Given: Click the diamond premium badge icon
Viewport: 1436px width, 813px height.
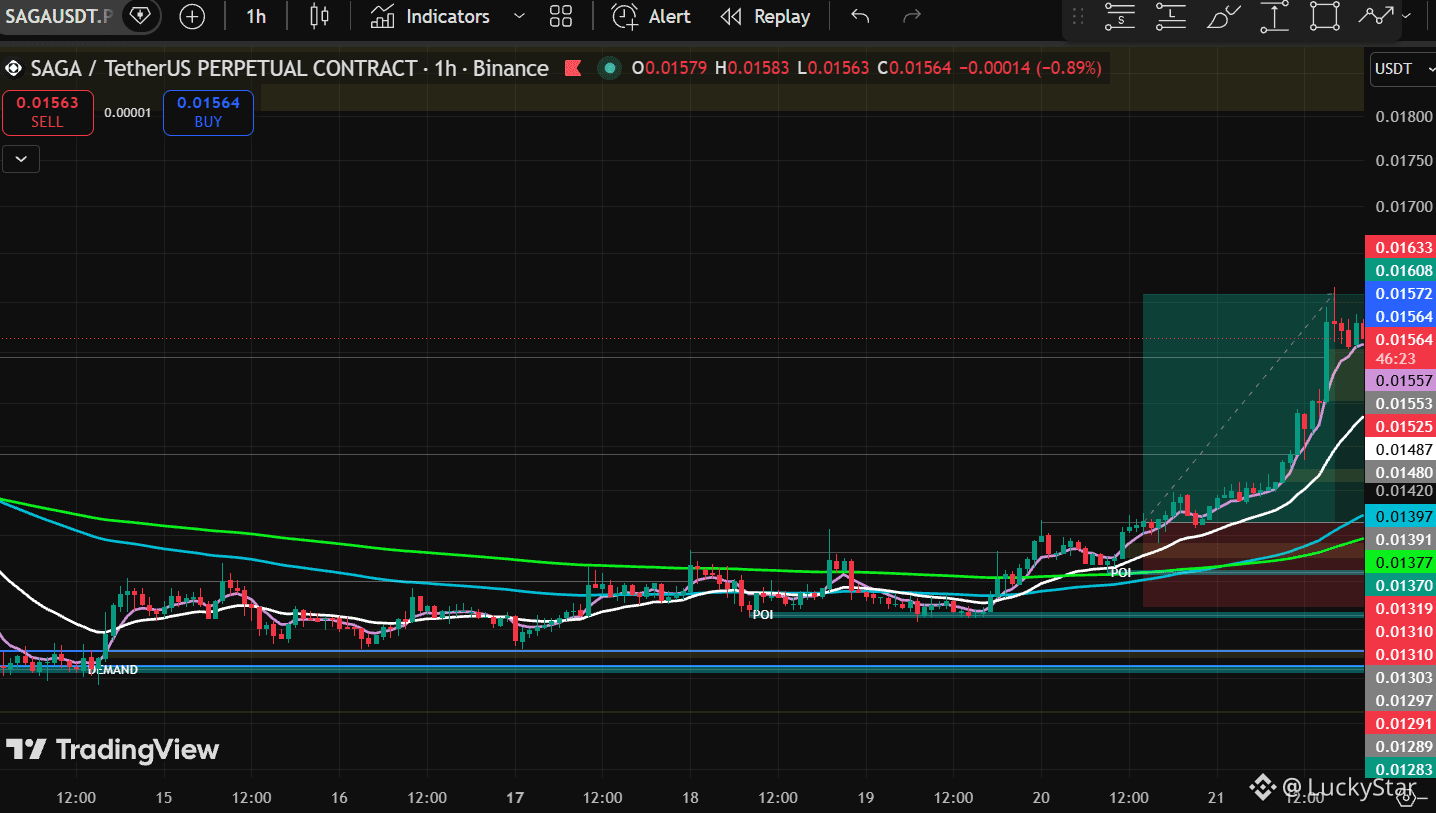Looking at the screenshot, I should pos(140,16).
